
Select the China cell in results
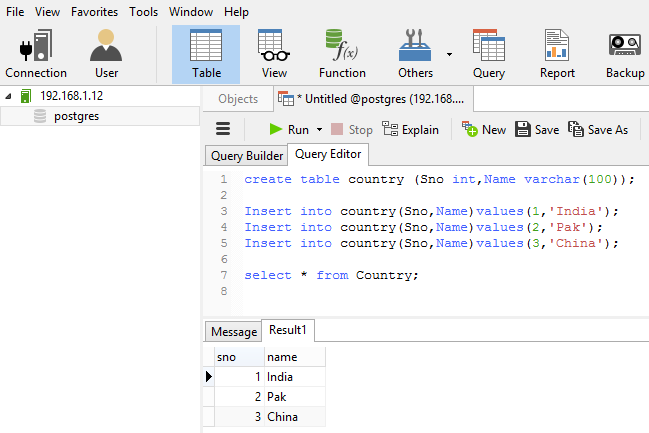295,416
